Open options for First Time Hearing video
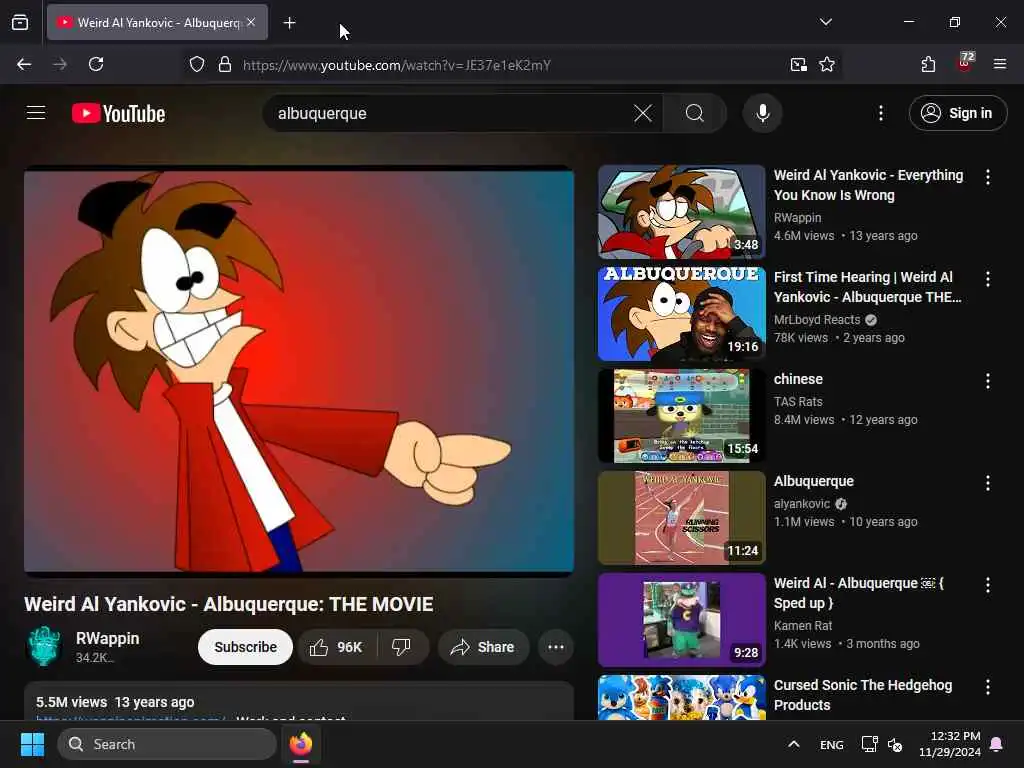Screen dimensions: 1024x768 [x=987, y=279]
